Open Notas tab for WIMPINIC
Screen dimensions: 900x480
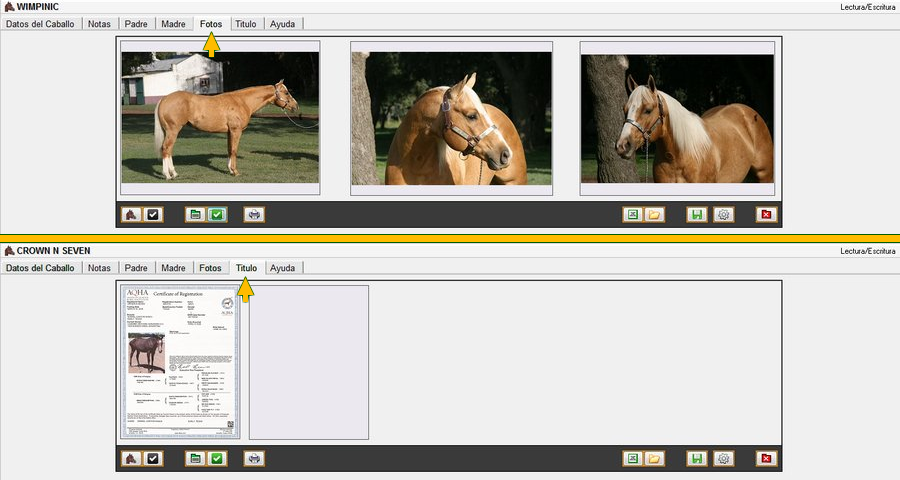coord(99,24)
